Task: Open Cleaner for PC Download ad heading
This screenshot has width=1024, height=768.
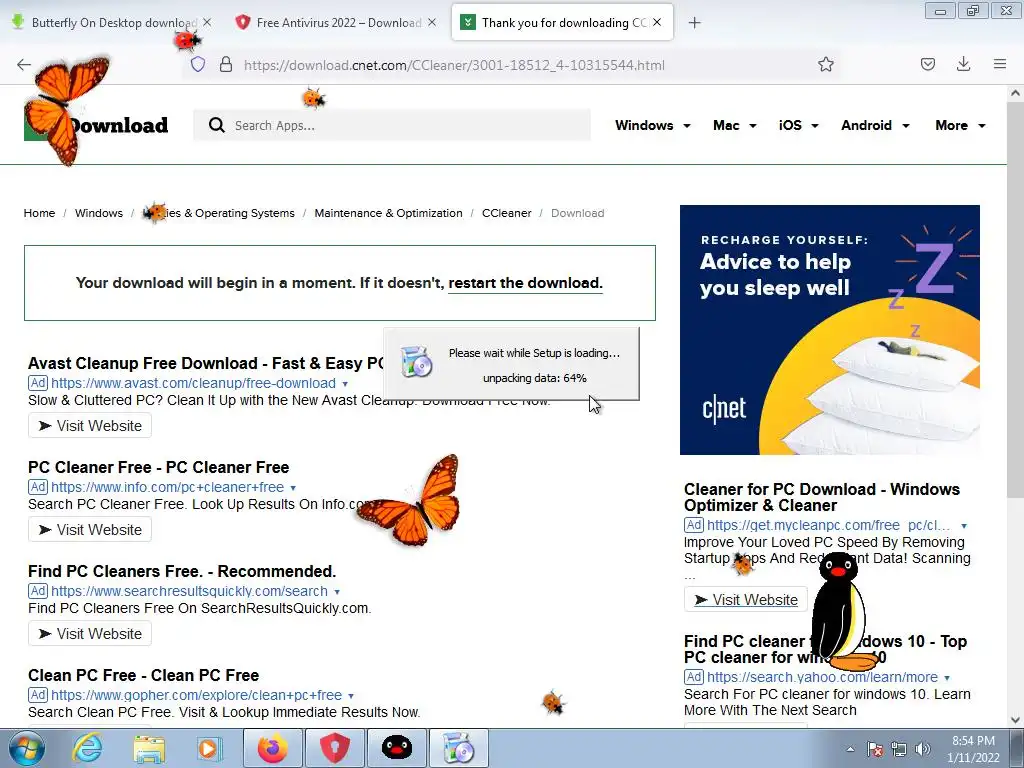Action: tap(822, 497)
